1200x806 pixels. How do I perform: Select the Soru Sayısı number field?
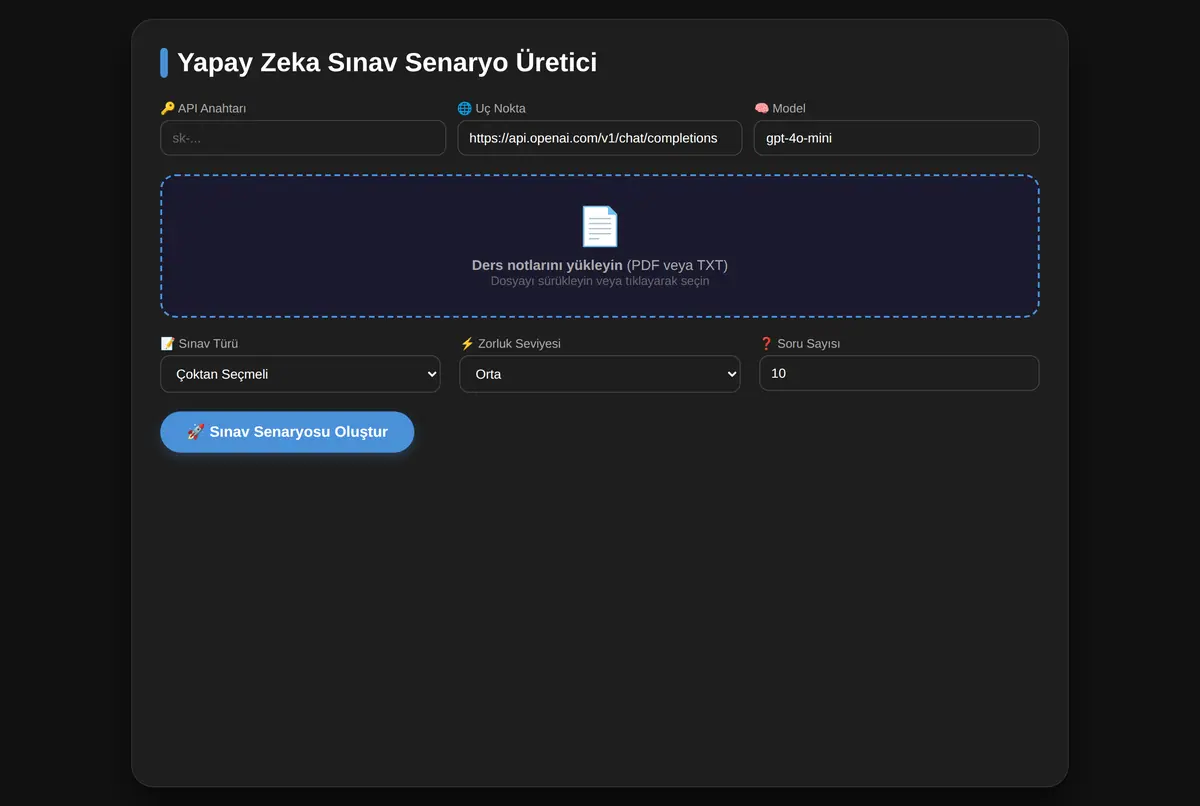point(900,373)
